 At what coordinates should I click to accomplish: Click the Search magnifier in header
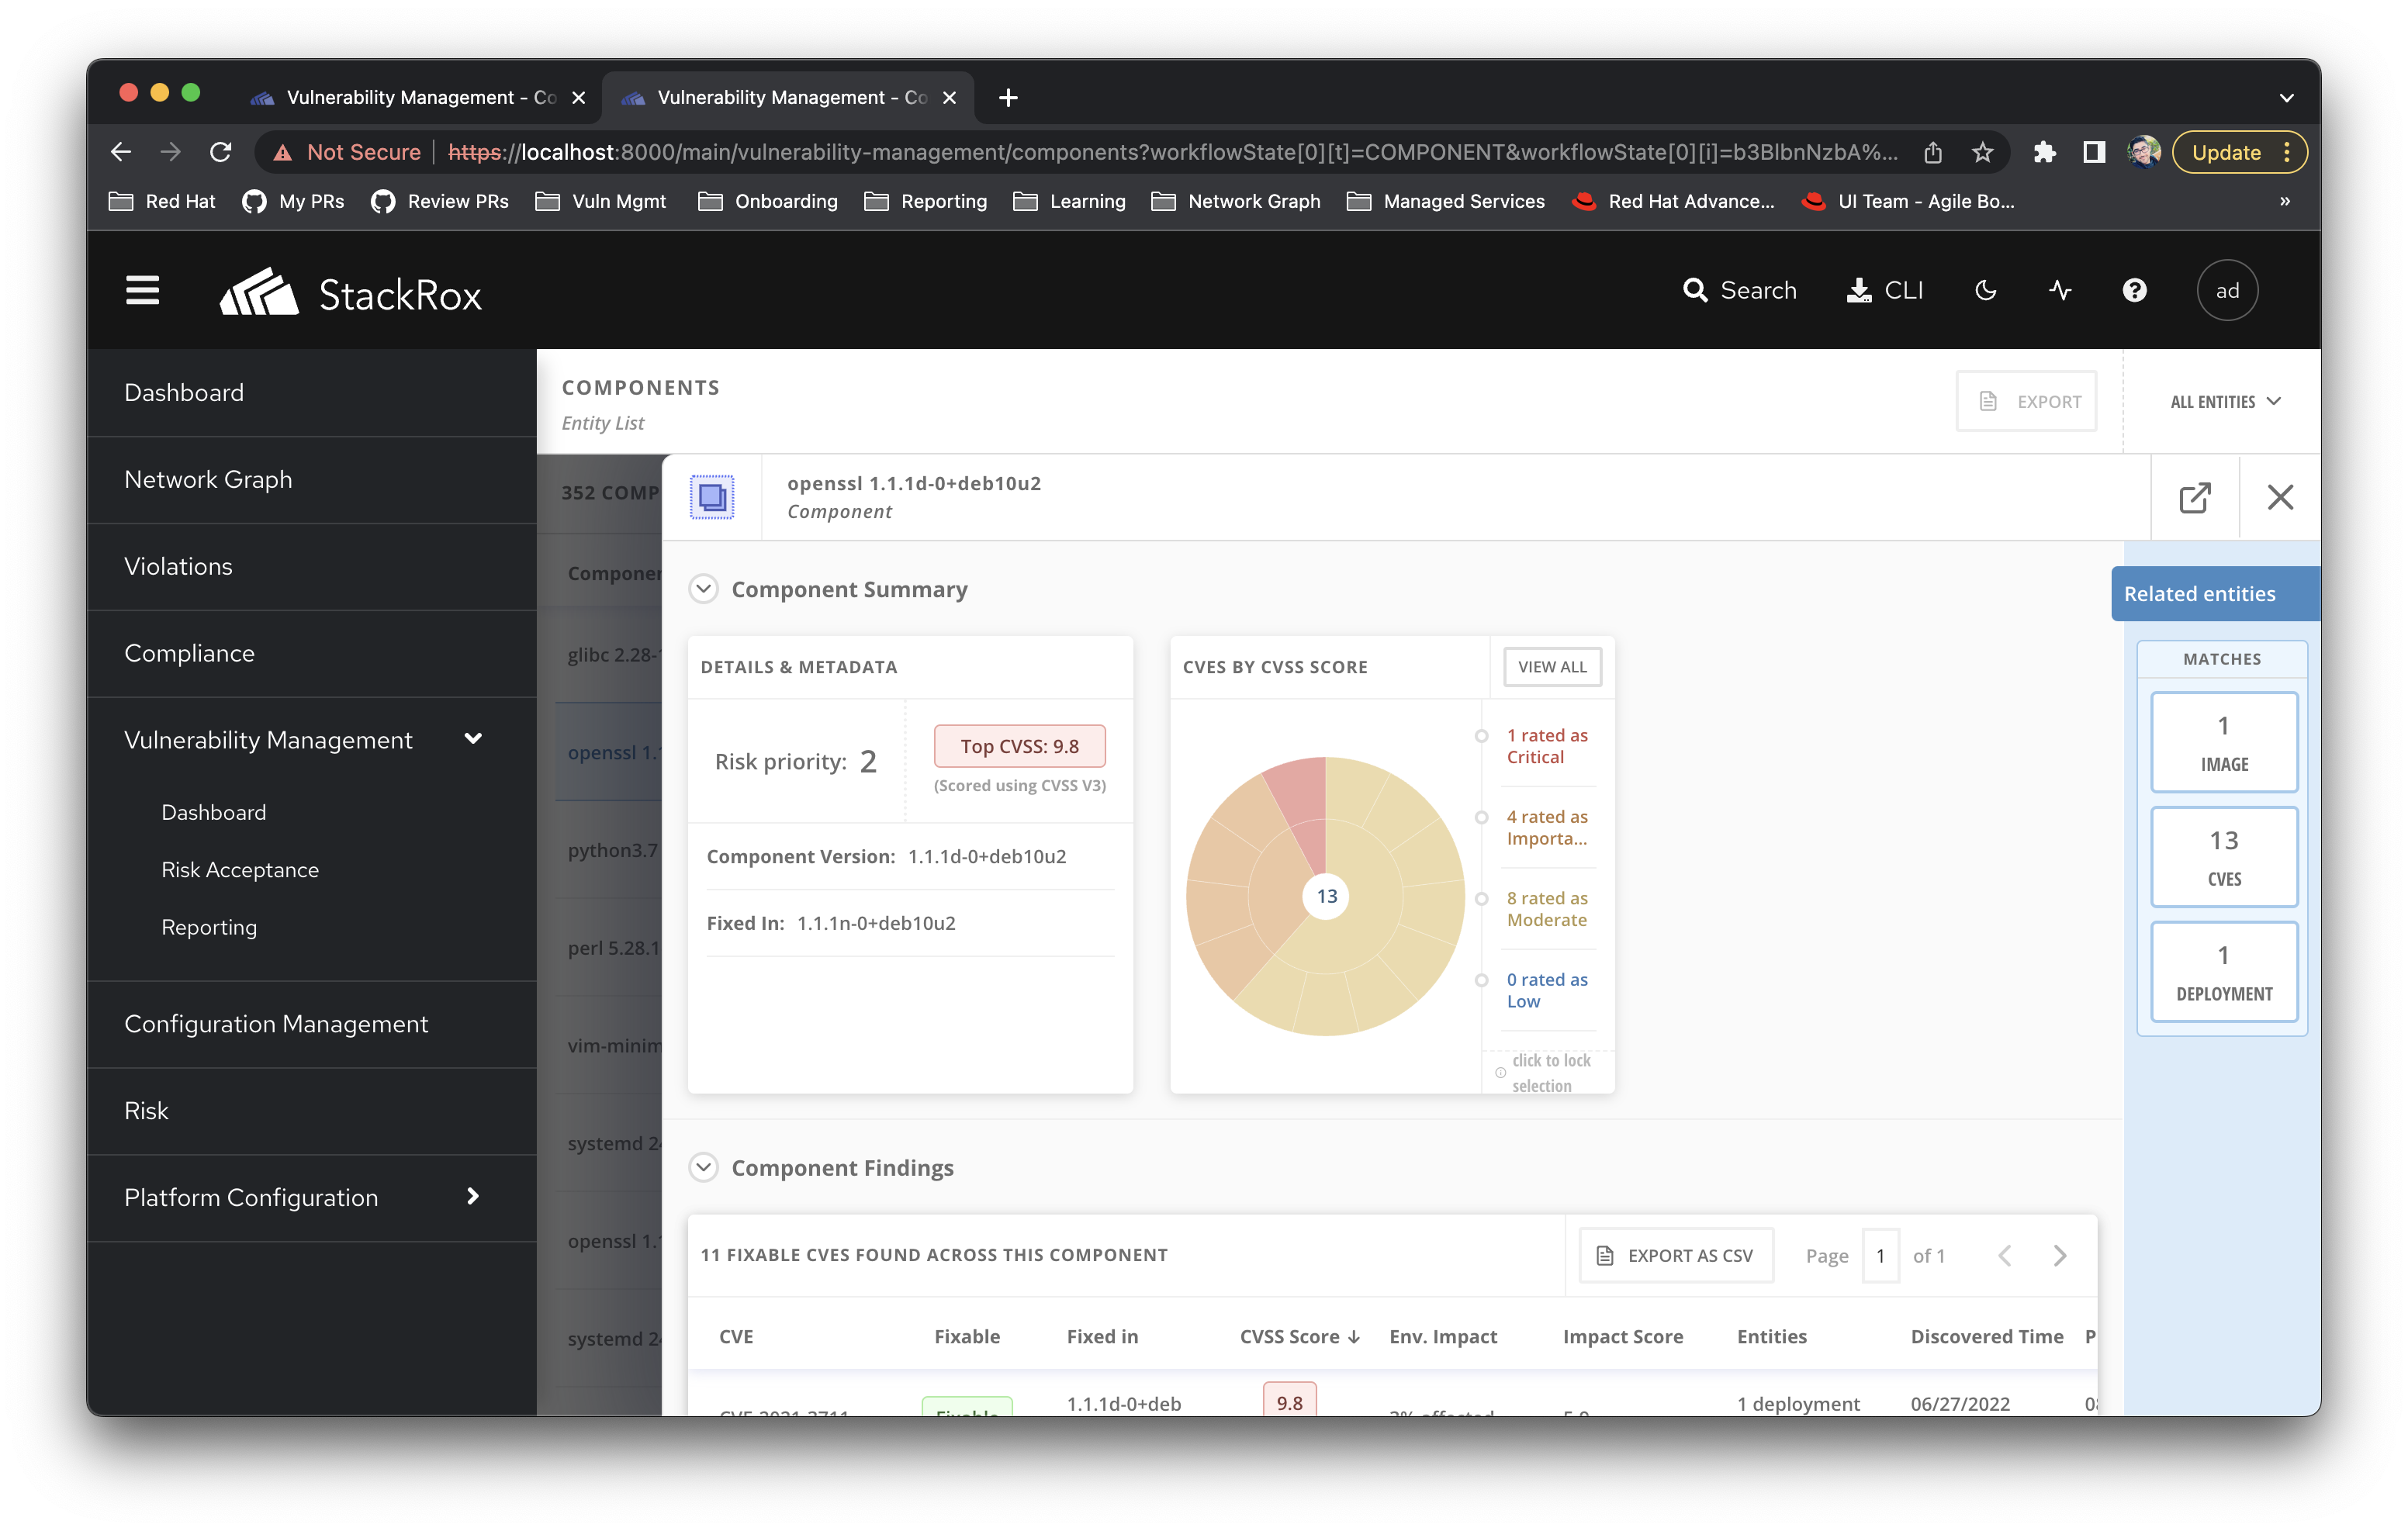coord(1695,291)
